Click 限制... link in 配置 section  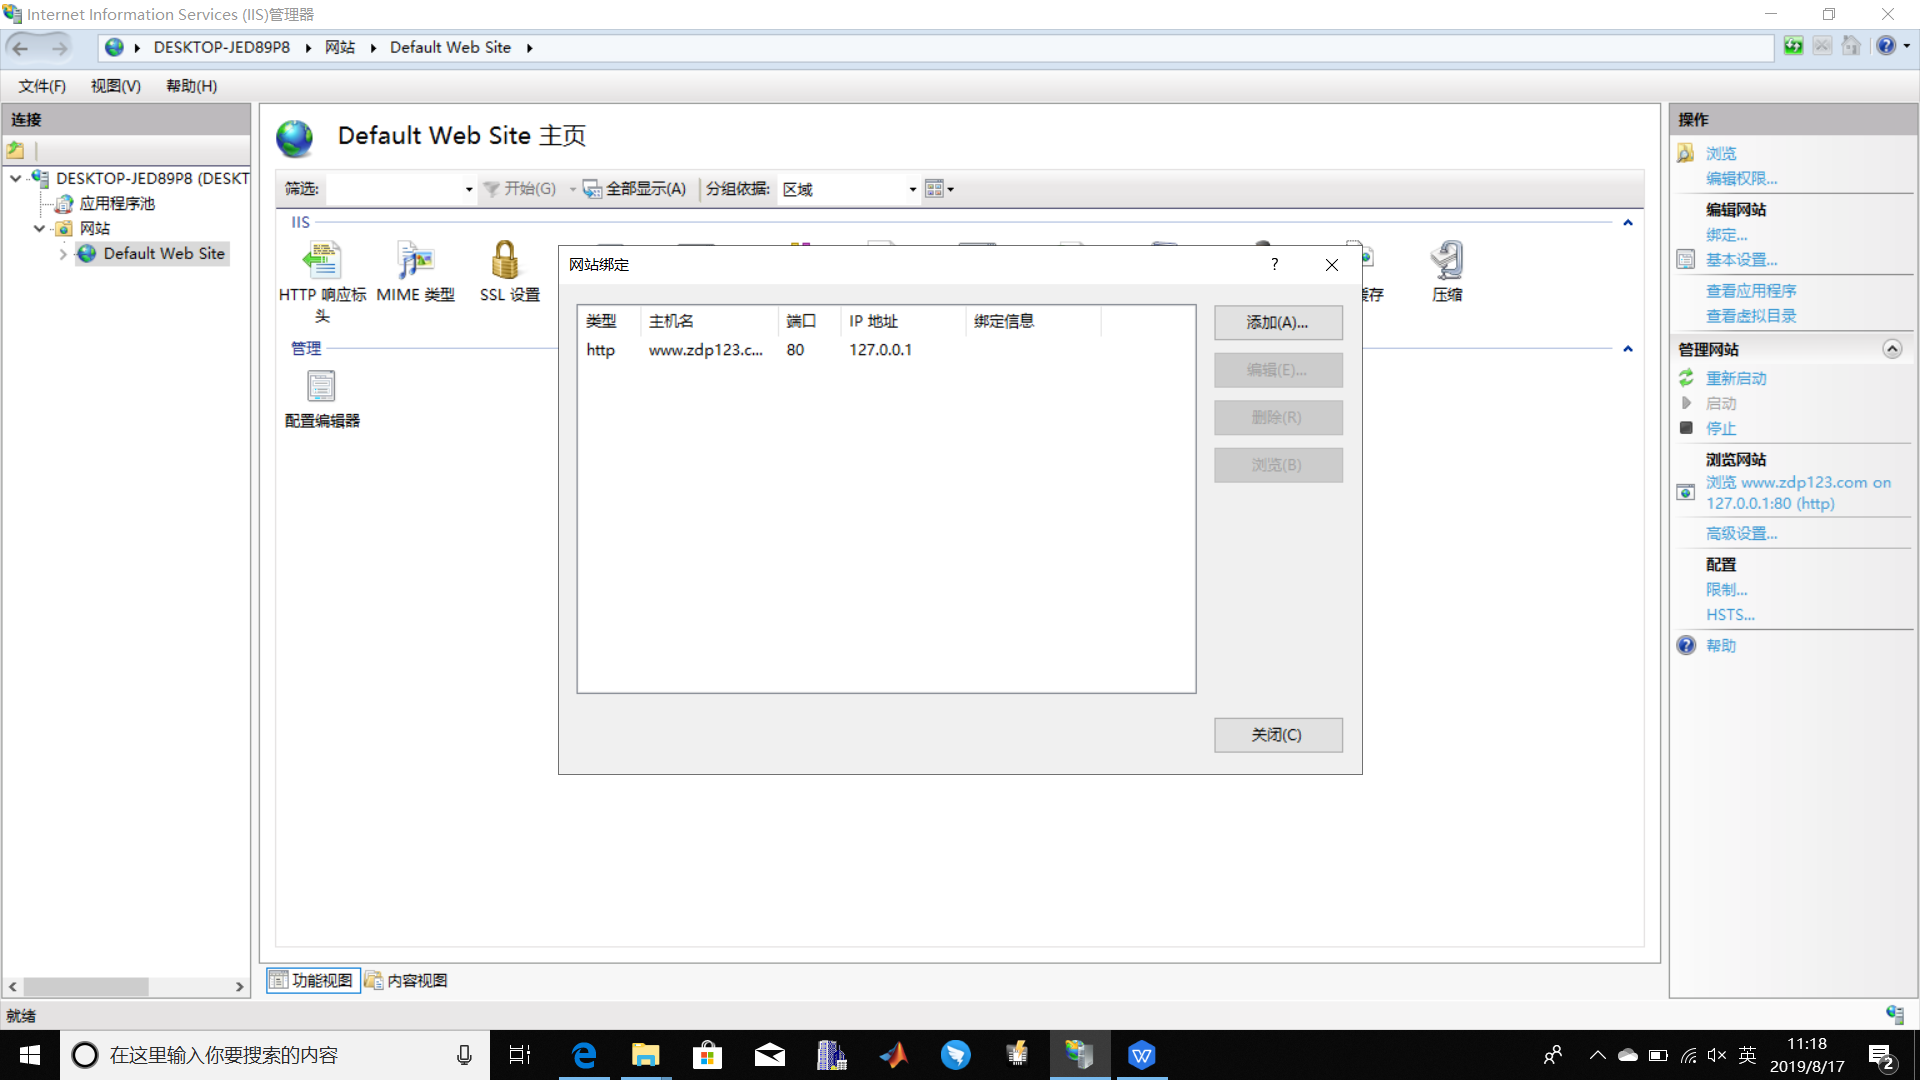tap(1726, 590)
